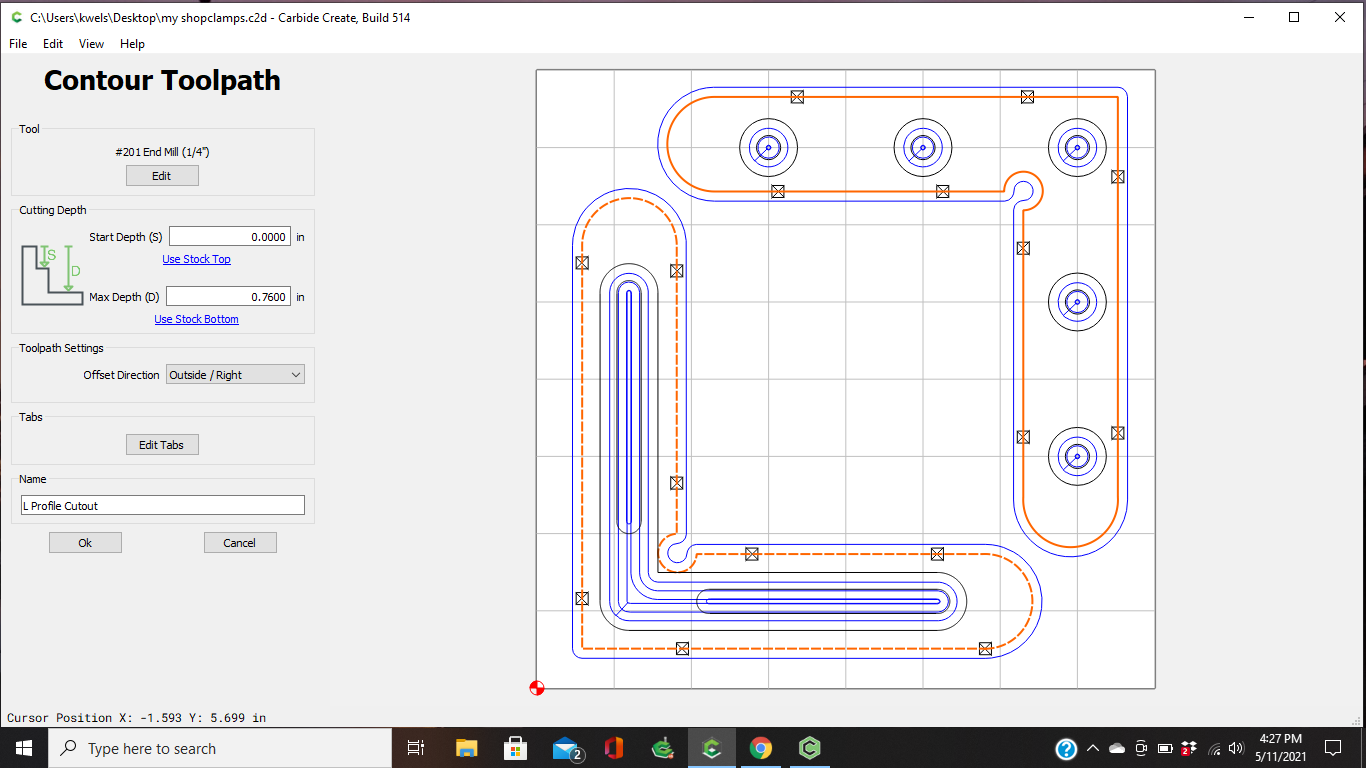Click the 'Type here to search' taskbar box
The width and height of the screenshot is (1366, 768).
pyautogui.click(x=220, y=748)
